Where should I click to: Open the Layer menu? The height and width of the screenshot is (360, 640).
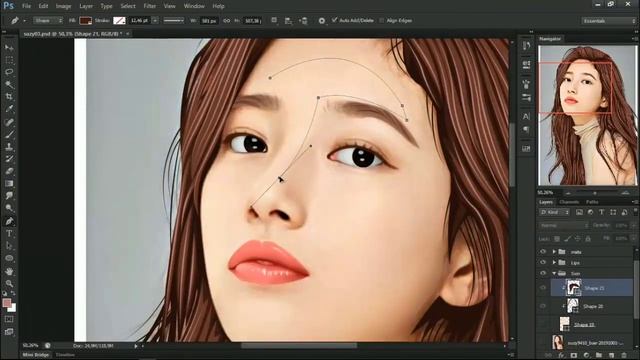click(86, 6)
